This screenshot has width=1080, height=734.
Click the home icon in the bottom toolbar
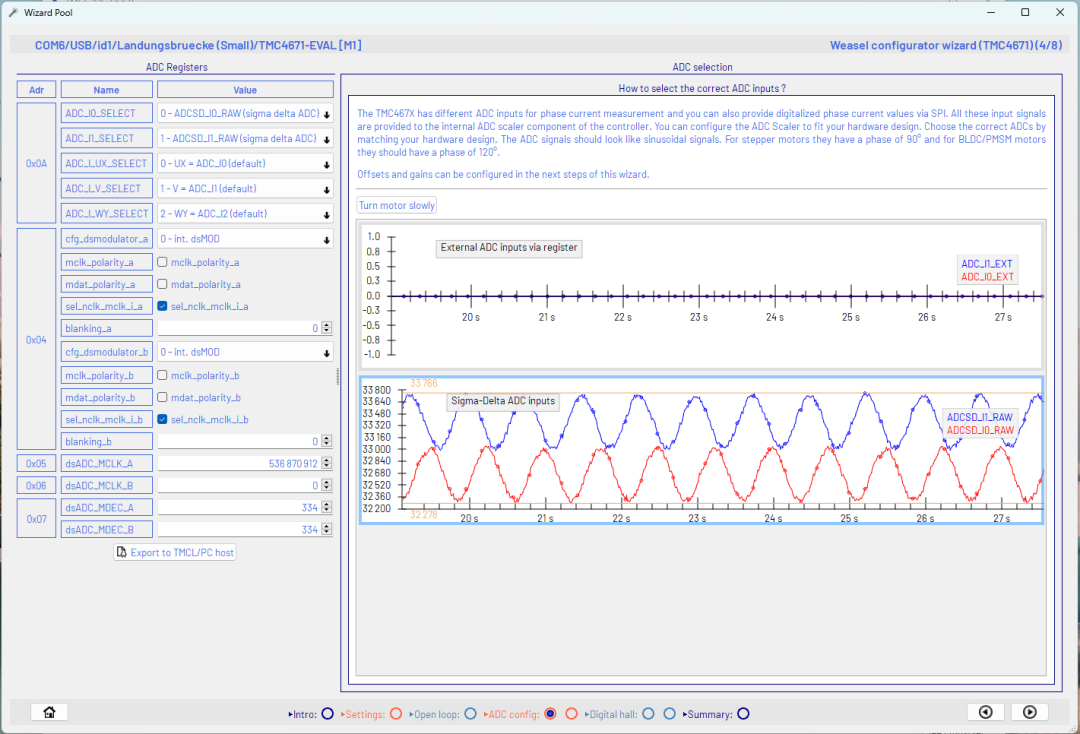pos(48,711)
